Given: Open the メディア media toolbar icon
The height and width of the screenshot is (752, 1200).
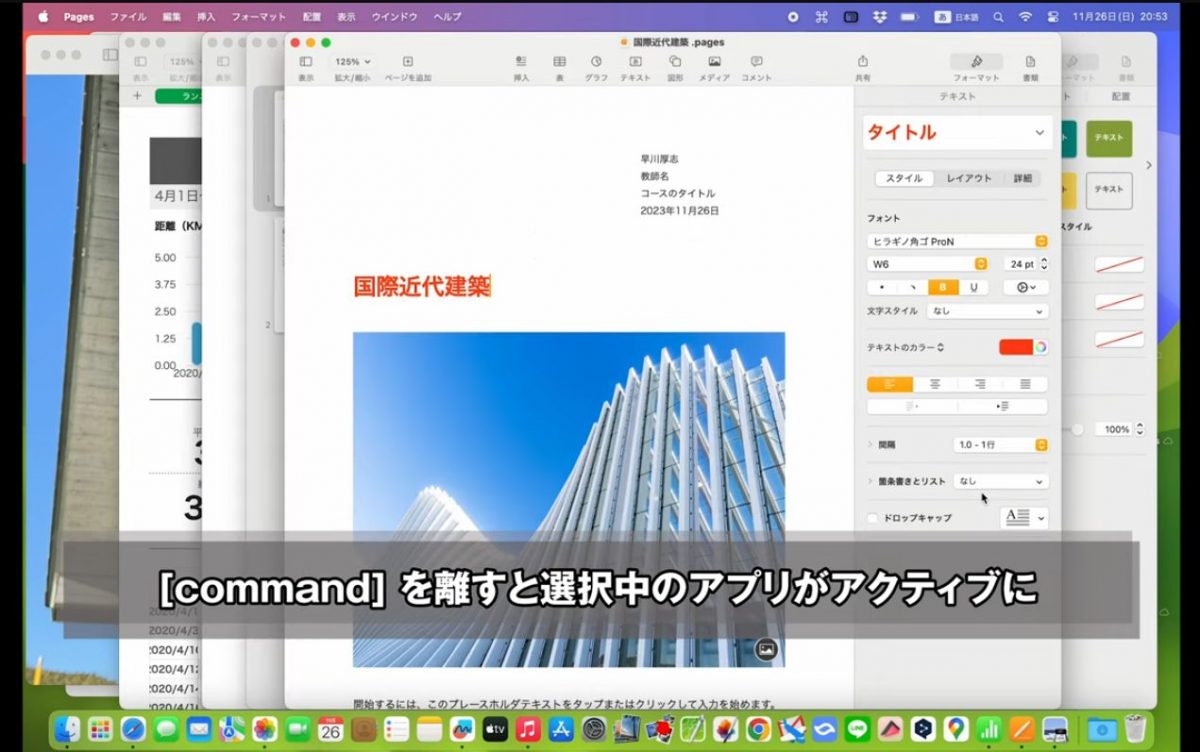Looking at the screenshot, I should tap(714, 62).
